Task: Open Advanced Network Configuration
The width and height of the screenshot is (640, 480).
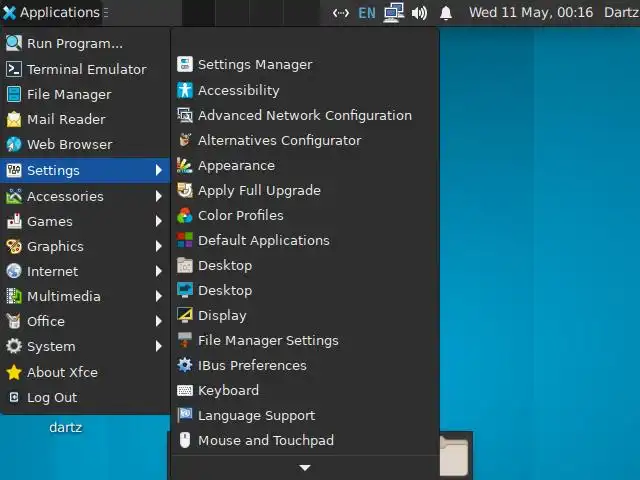Action: 305,116
